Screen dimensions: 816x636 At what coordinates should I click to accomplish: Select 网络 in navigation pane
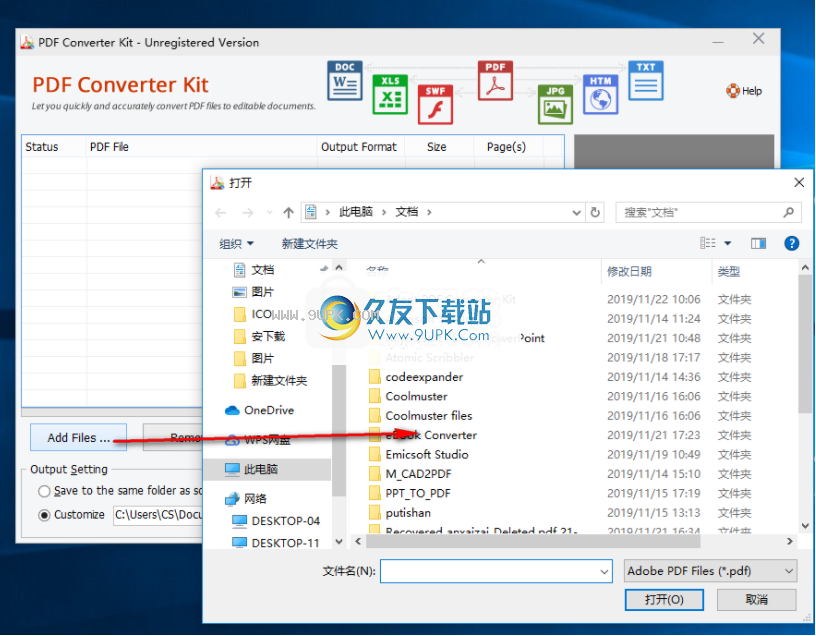coord(255,499)
